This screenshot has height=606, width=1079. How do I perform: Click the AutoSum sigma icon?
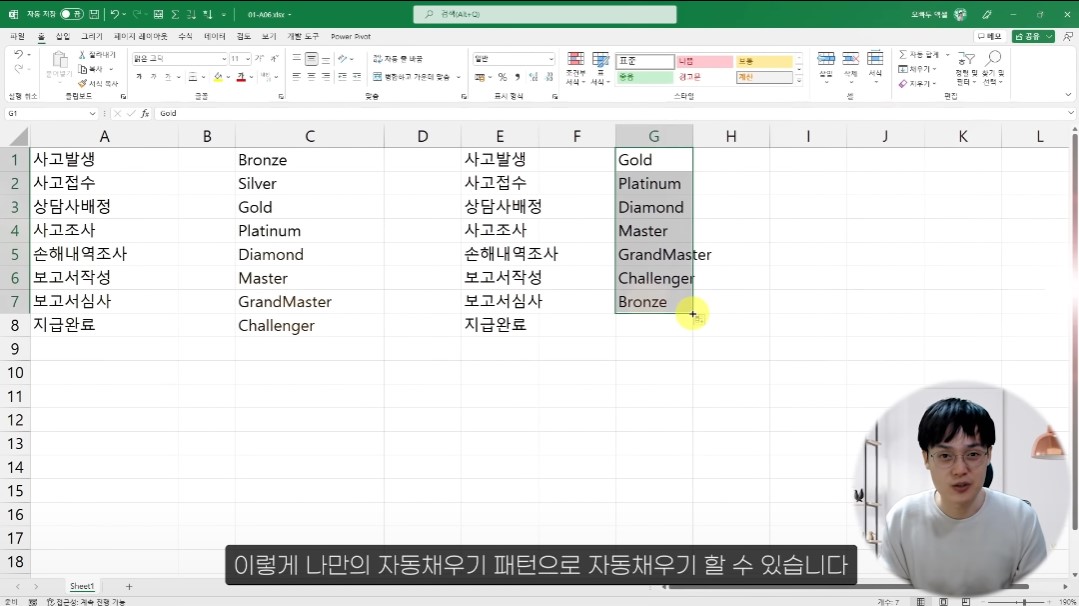903,54
